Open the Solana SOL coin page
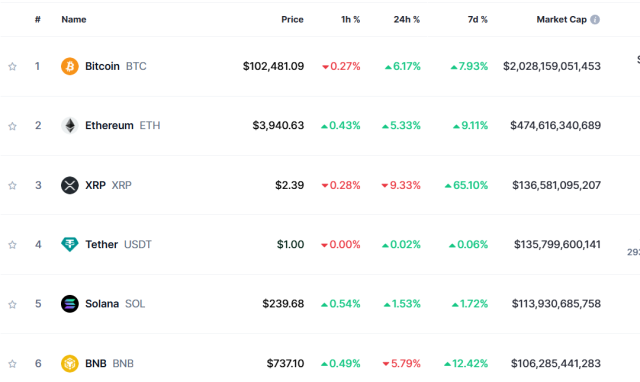Viewport: 640px width, 382px height. click(115, 304)
